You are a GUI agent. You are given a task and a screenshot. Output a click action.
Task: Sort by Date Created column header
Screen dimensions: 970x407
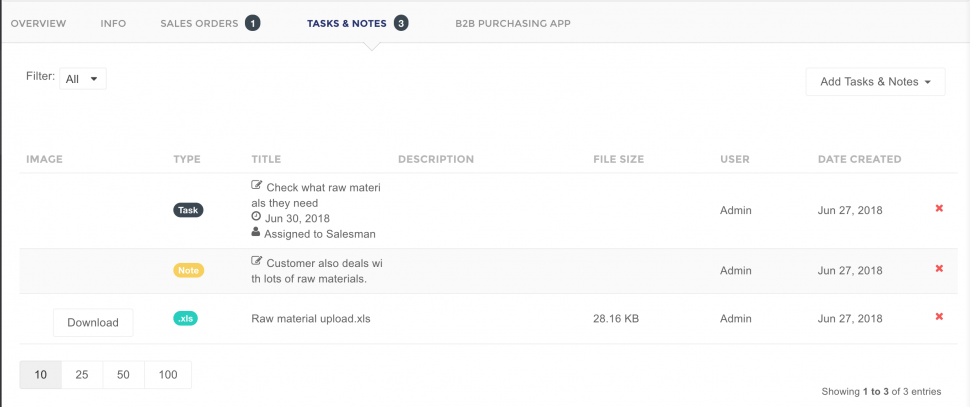pyautogui.click(x=859, y=159)
